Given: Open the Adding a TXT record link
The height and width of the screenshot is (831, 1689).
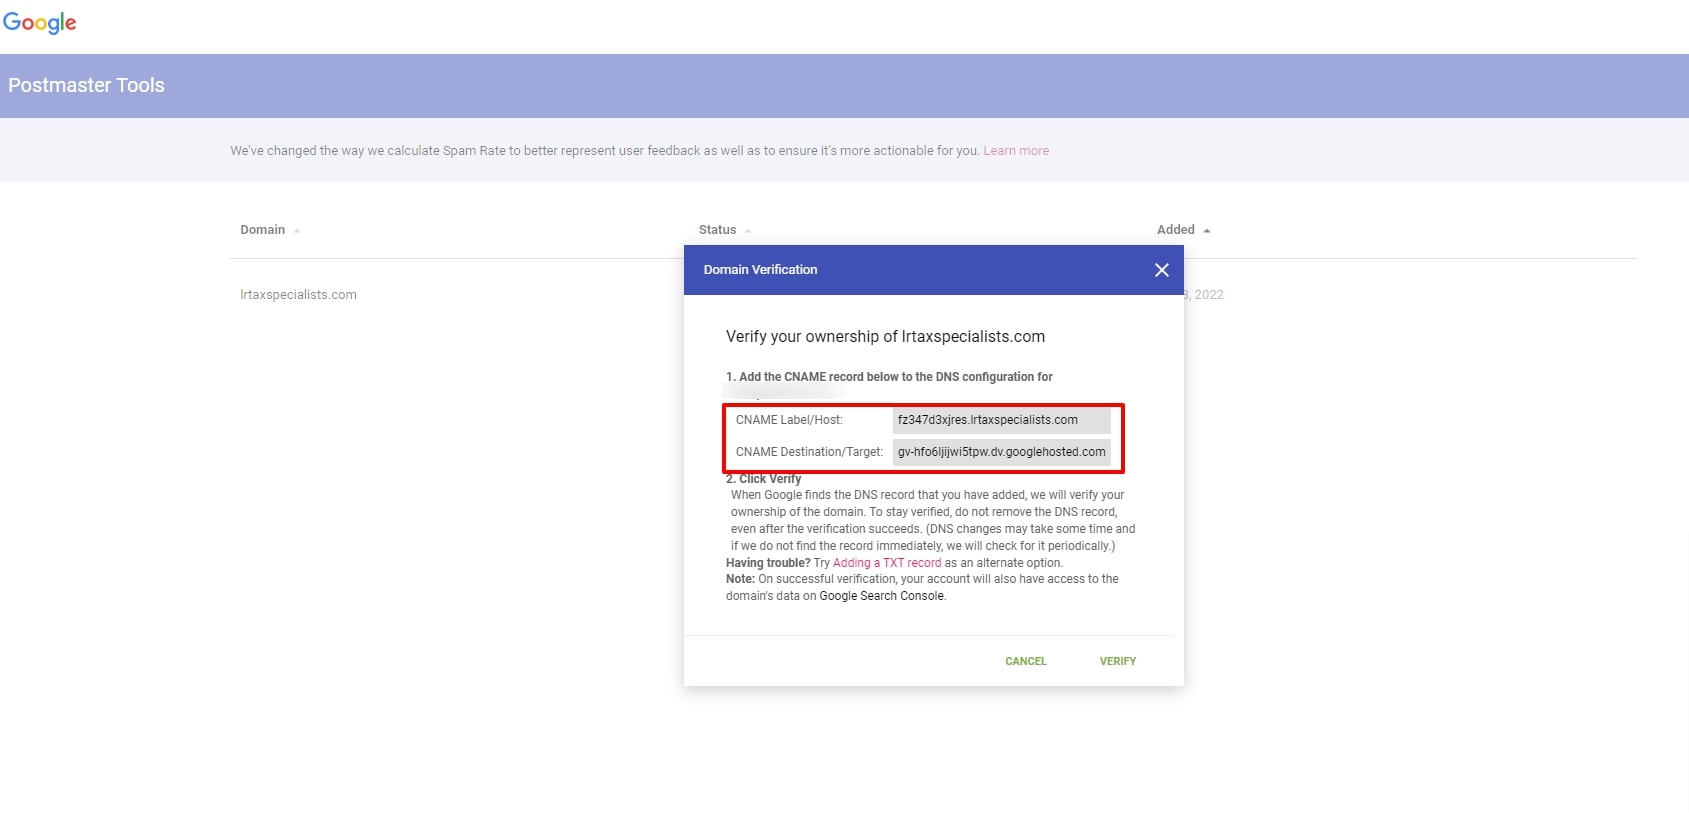Looking at the screenshot, I should (887, 563).
